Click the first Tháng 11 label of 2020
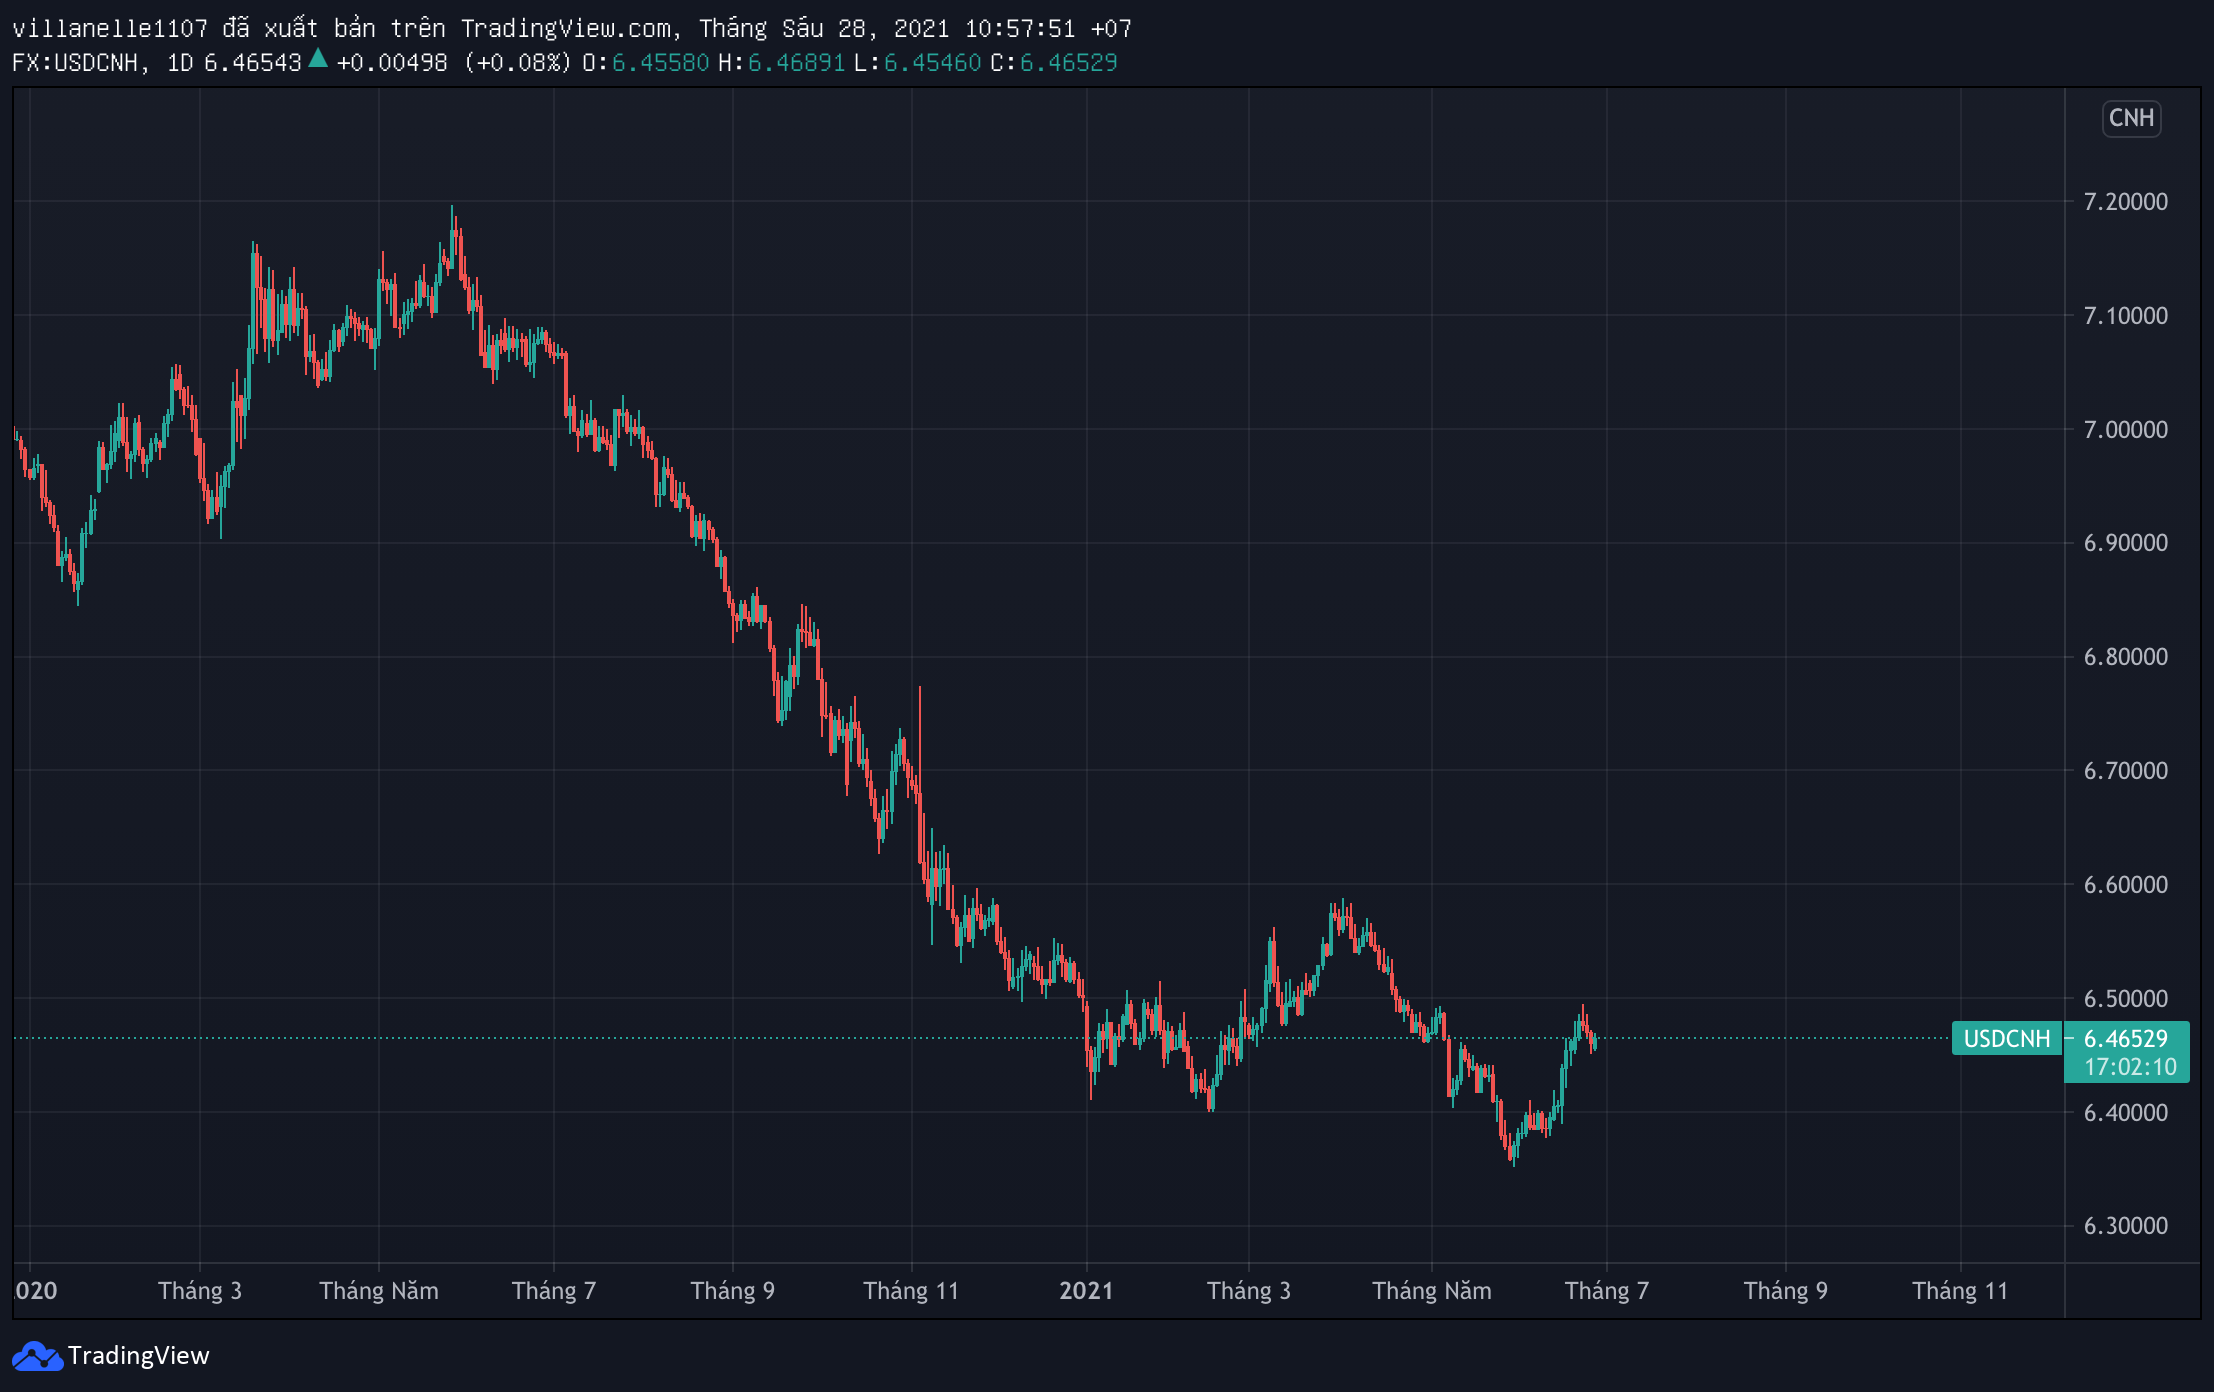The height and width of the screenshot is (1392, 2214). [x=911, y=1291]
